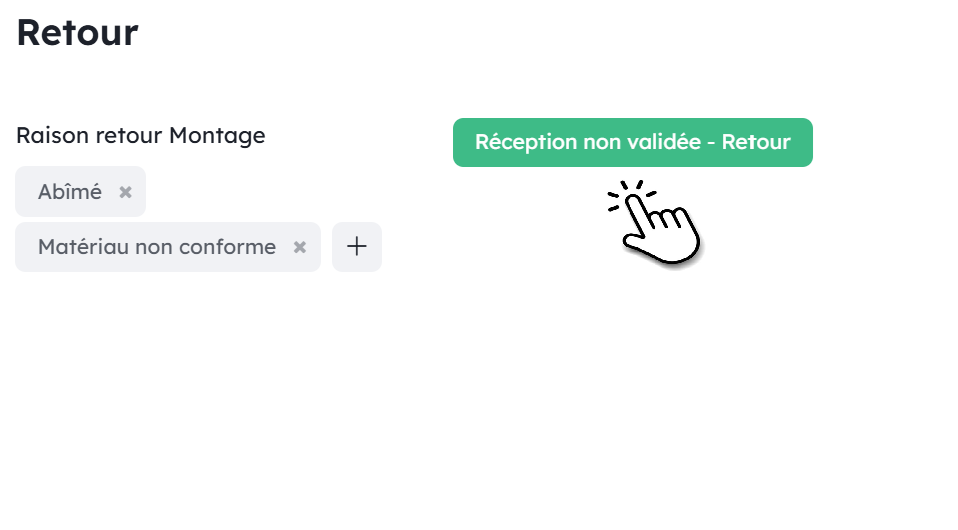958x530 pixels.
Task: Open the reason picker via plus icon
Action: point(357,247)
